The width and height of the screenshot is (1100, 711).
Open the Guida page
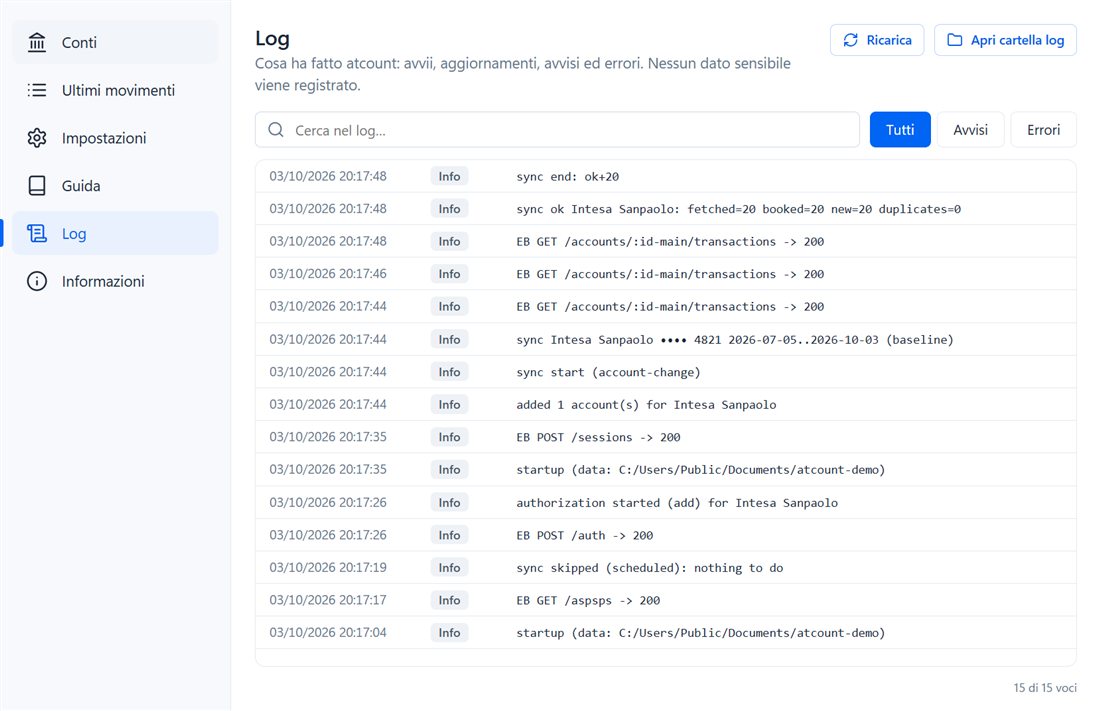point(115,186)
